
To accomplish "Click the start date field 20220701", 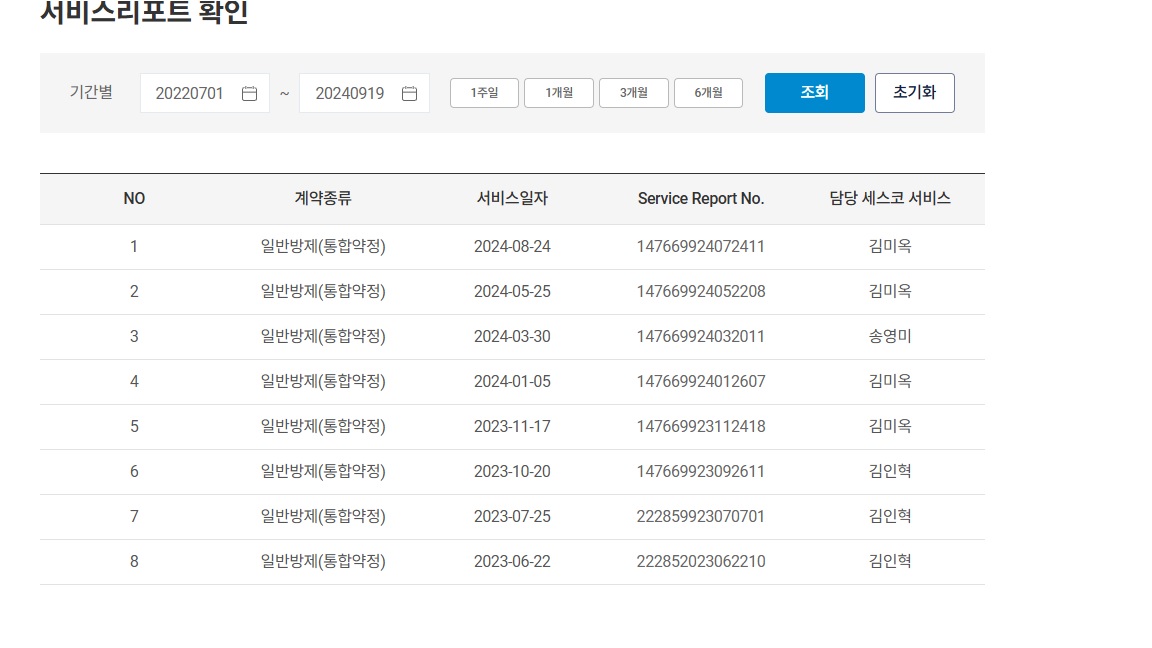I will click(x=192, y=93).
